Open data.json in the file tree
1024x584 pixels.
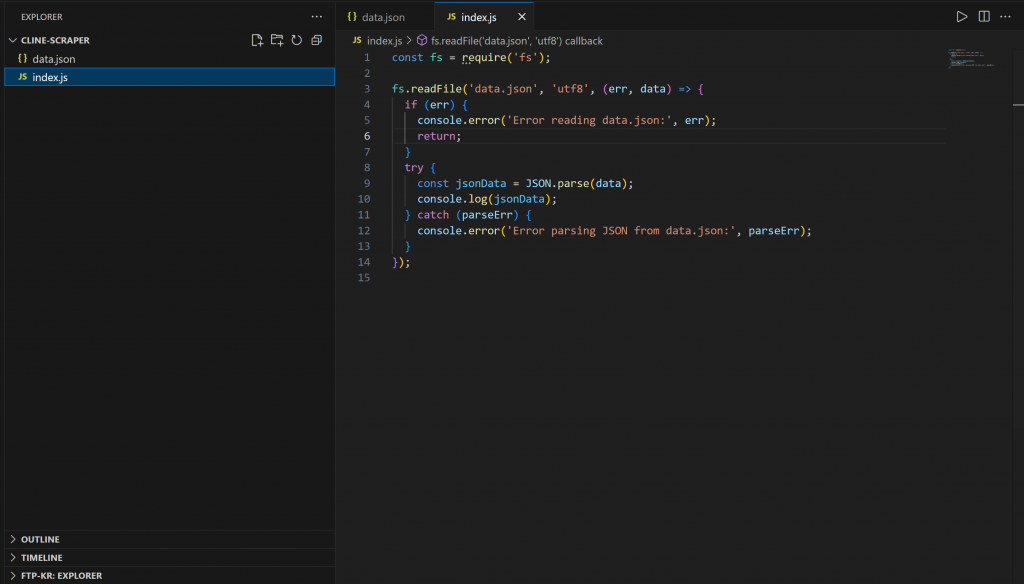tap(53, 59)
